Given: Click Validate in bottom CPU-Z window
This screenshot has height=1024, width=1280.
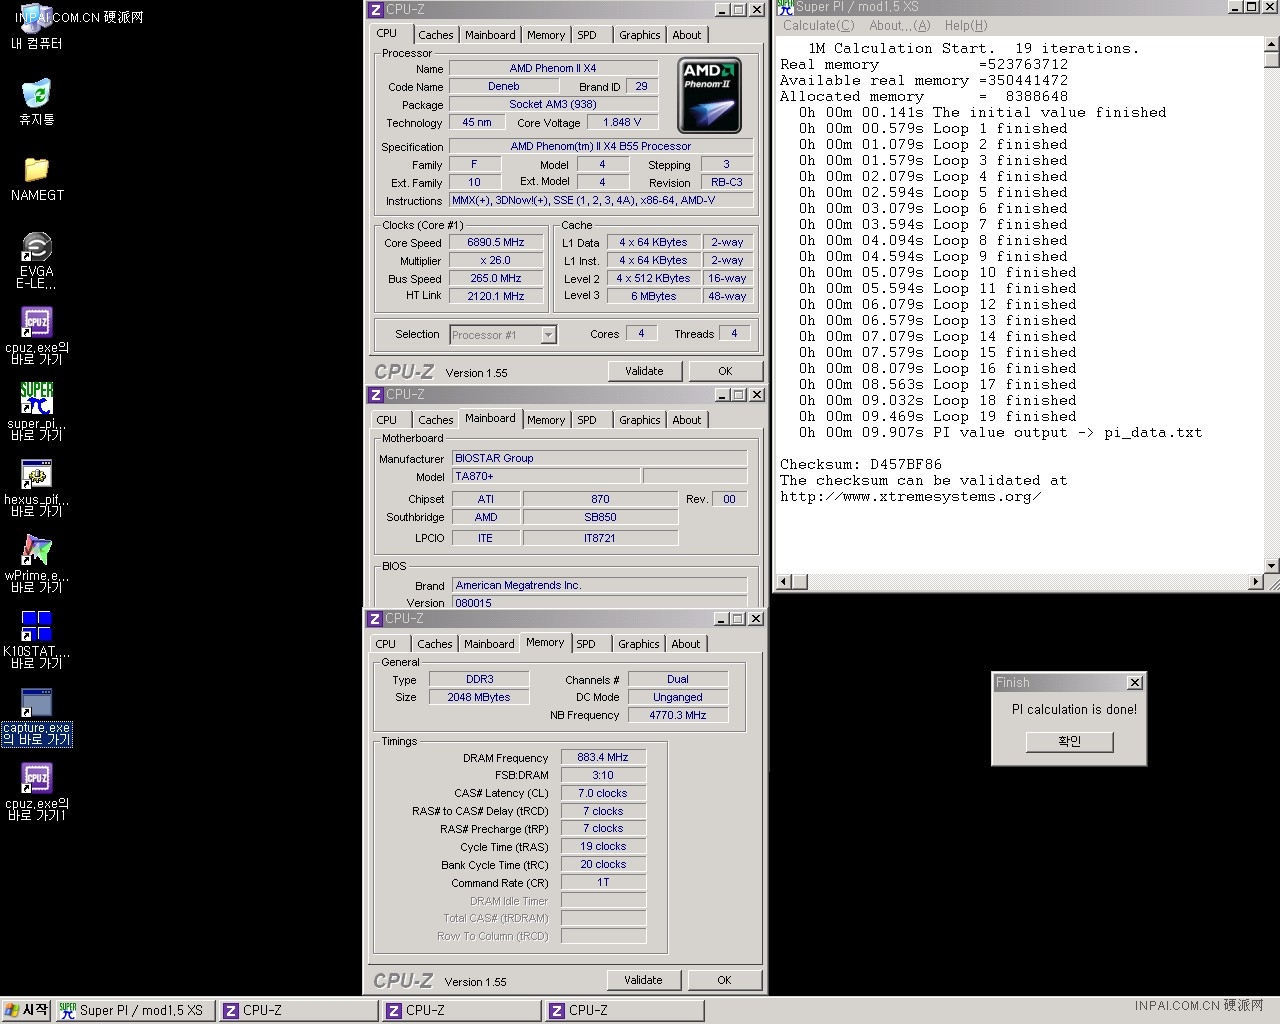Looking at the screenshot, I should pos(643,980).
